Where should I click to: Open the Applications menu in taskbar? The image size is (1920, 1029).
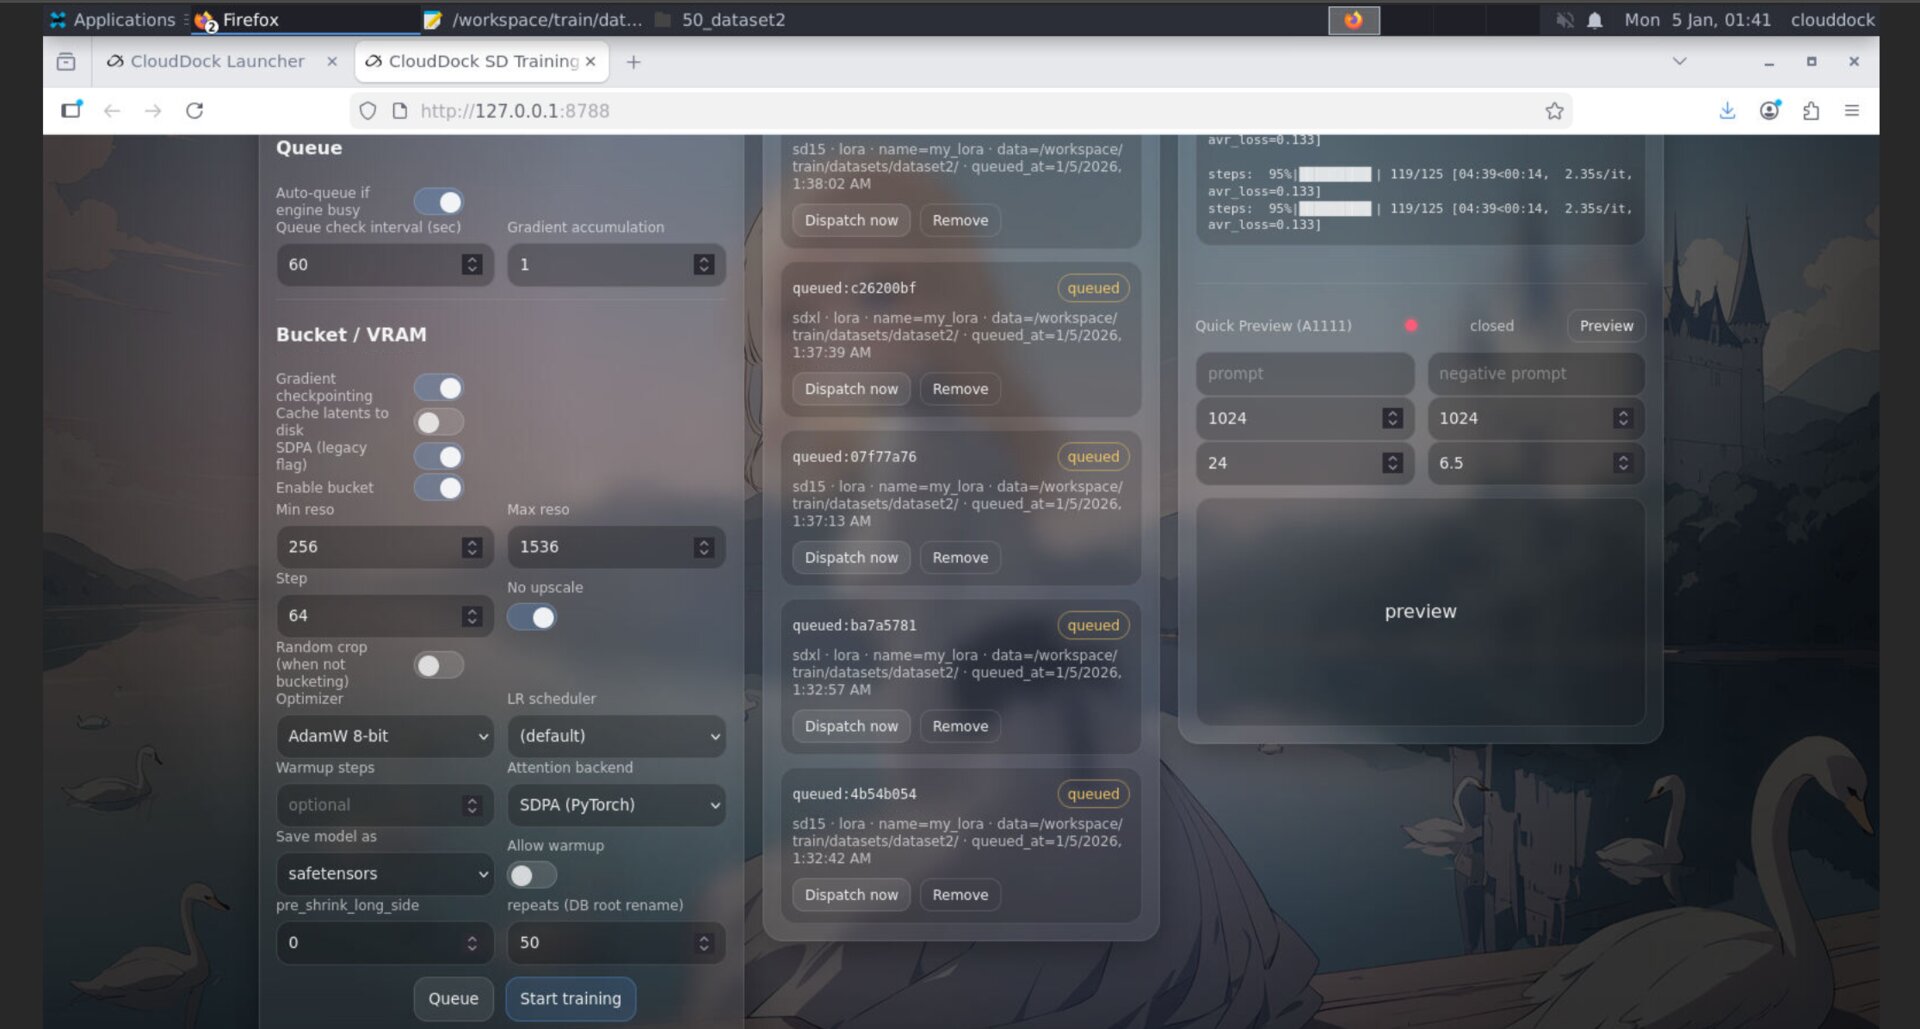[x=112, y=20]
